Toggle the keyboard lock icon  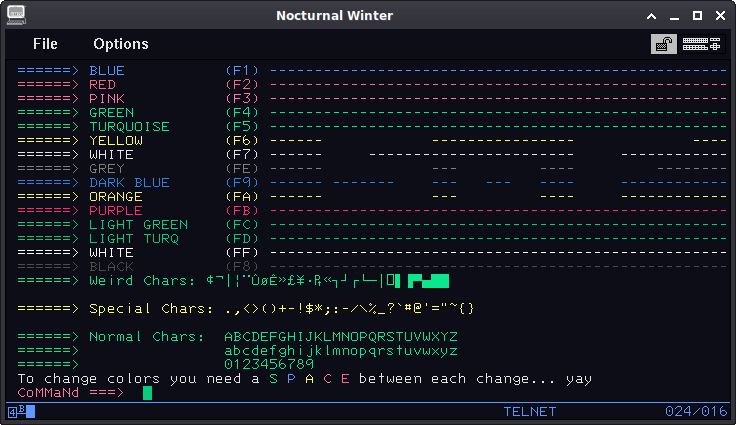click(664, 44)
